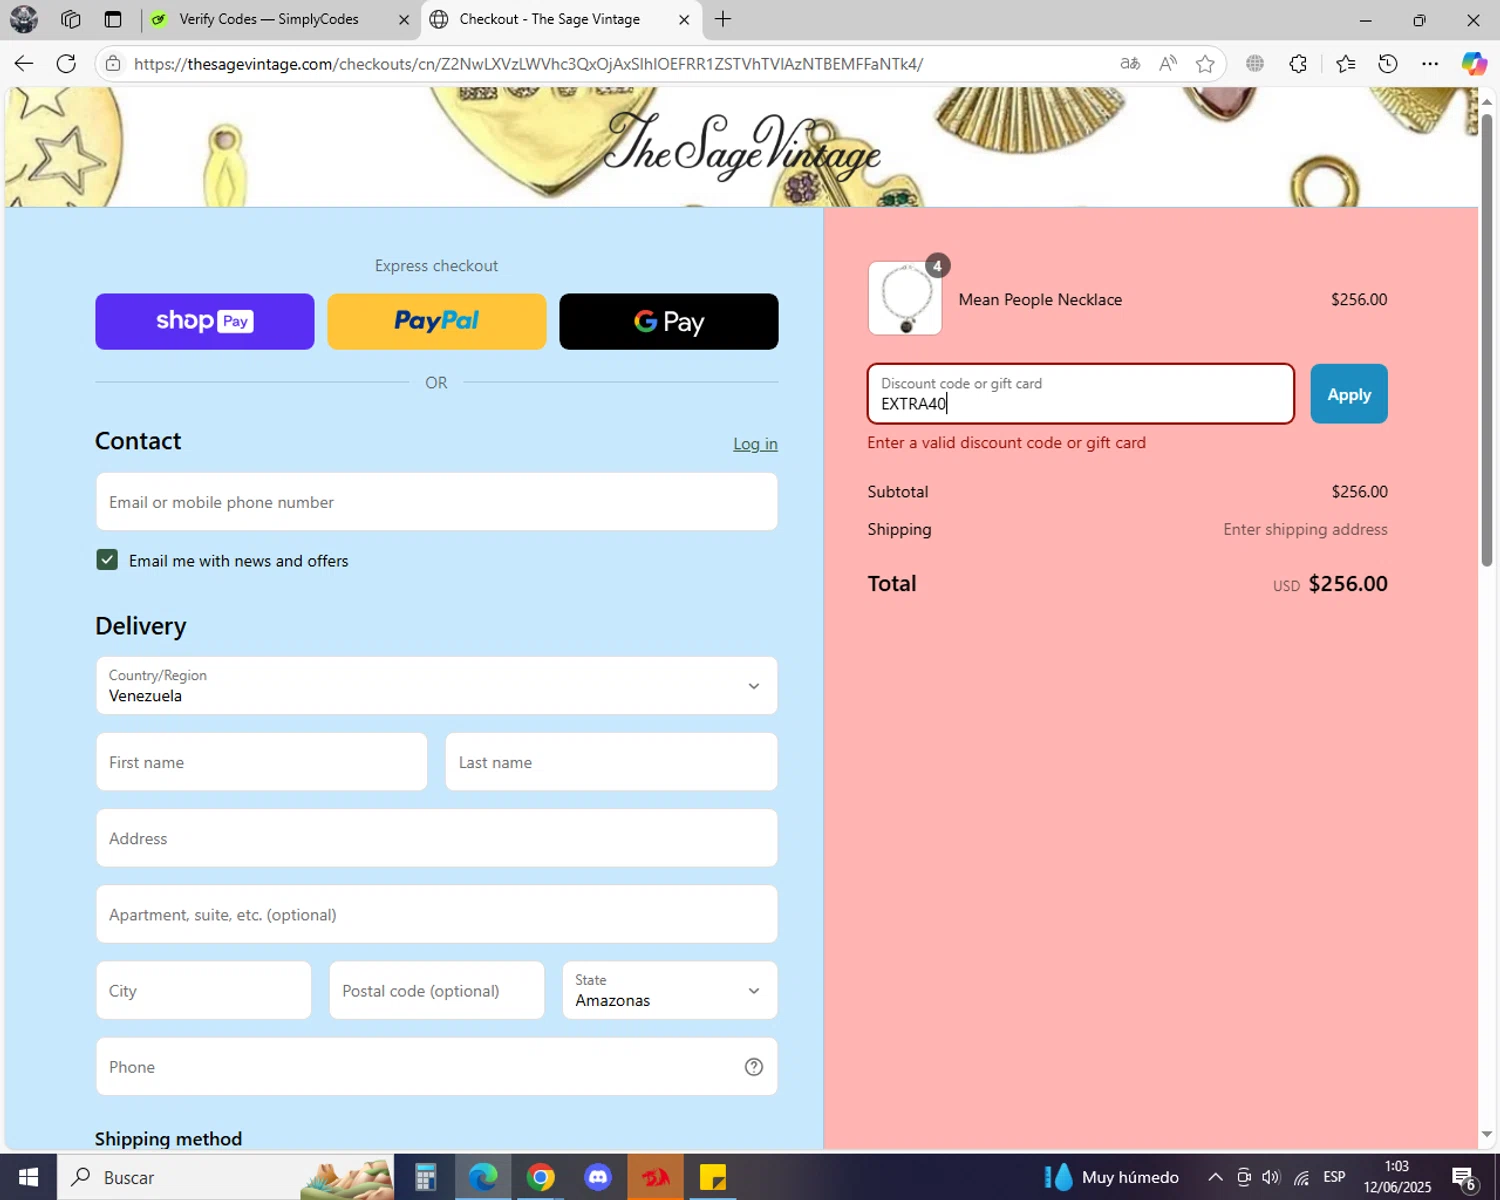The image size is (1500, 1200).
Task: Open Settings and more ellipsis menu
Action: click(1430, 63)
